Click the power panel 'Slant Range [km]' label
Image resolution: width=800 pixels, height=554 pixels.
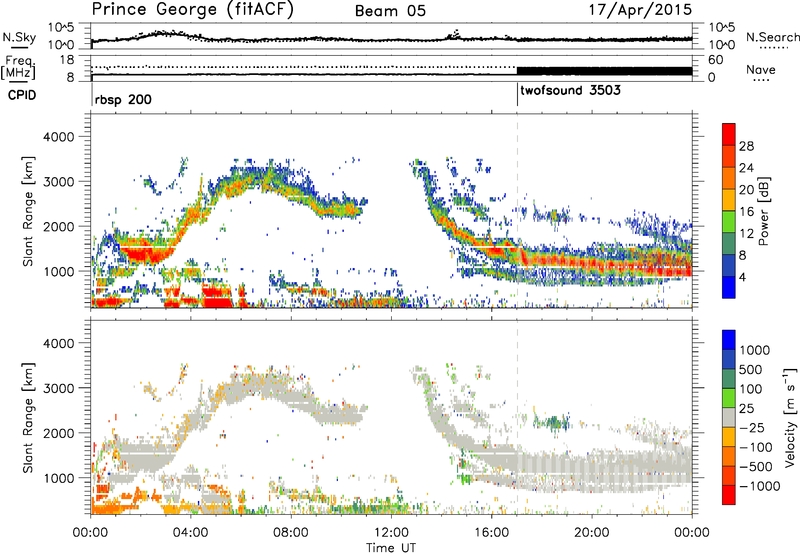click(28, 212)
